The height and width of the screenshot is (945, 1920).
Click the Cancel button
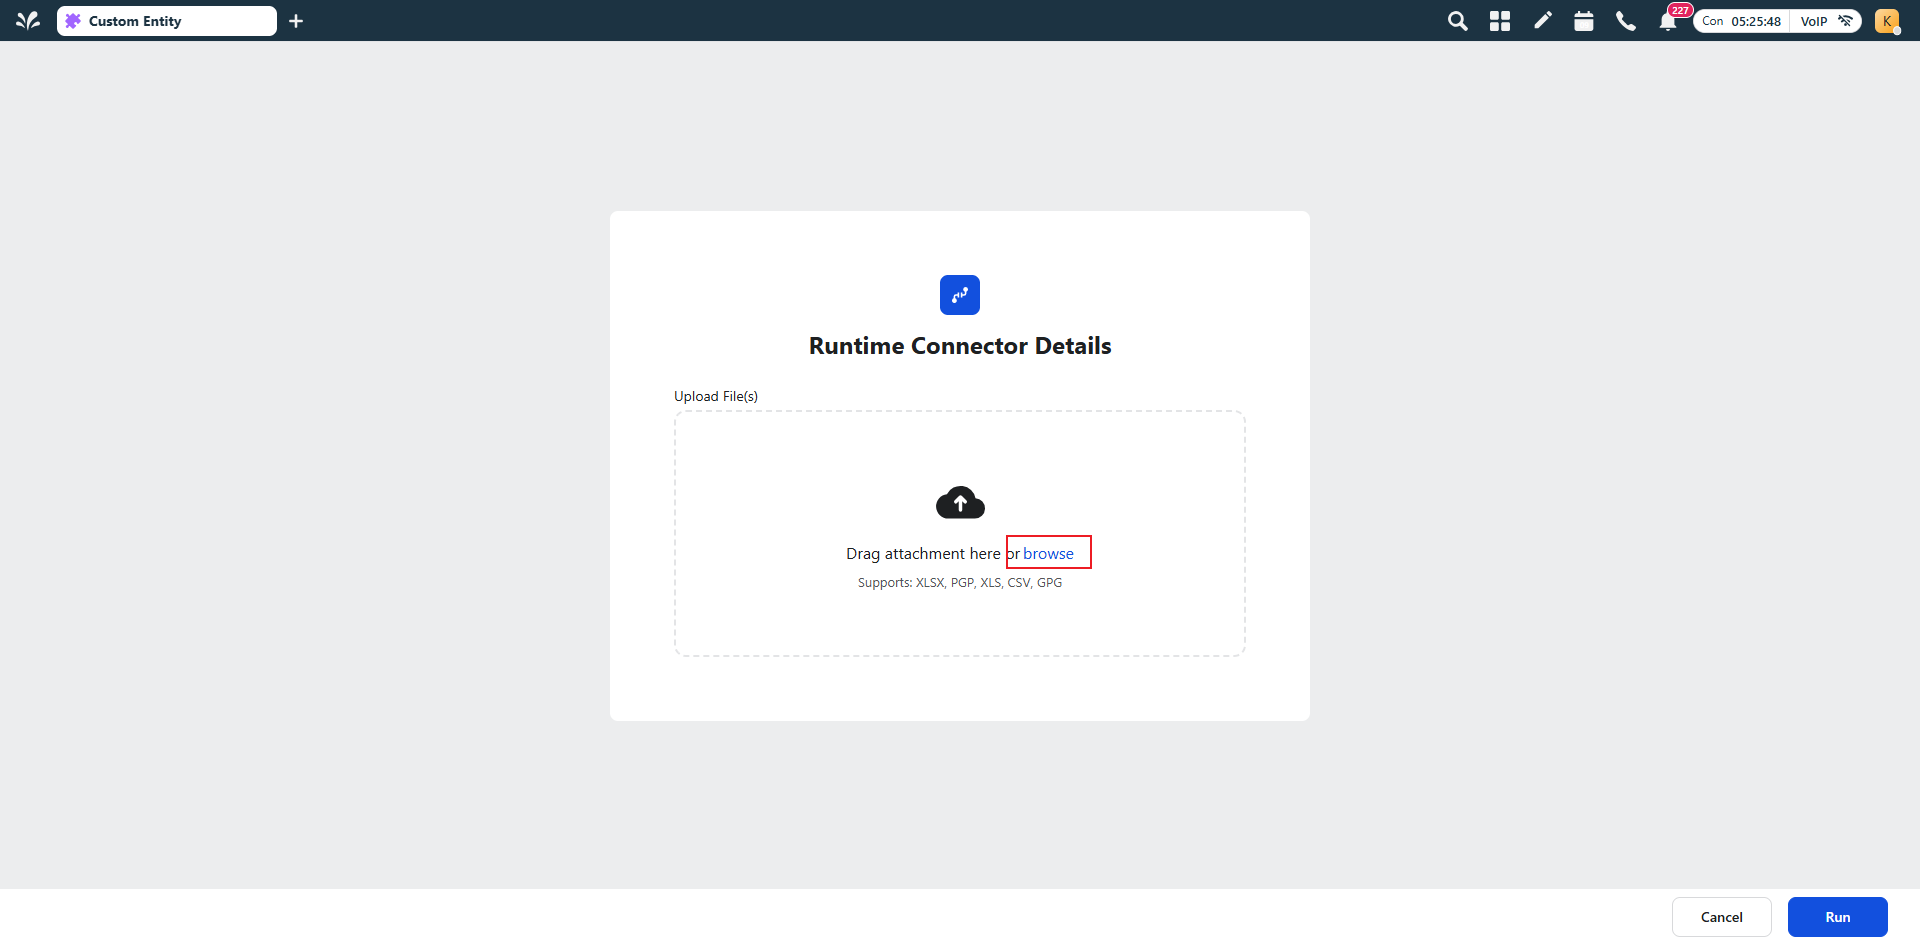(1722, 917)
